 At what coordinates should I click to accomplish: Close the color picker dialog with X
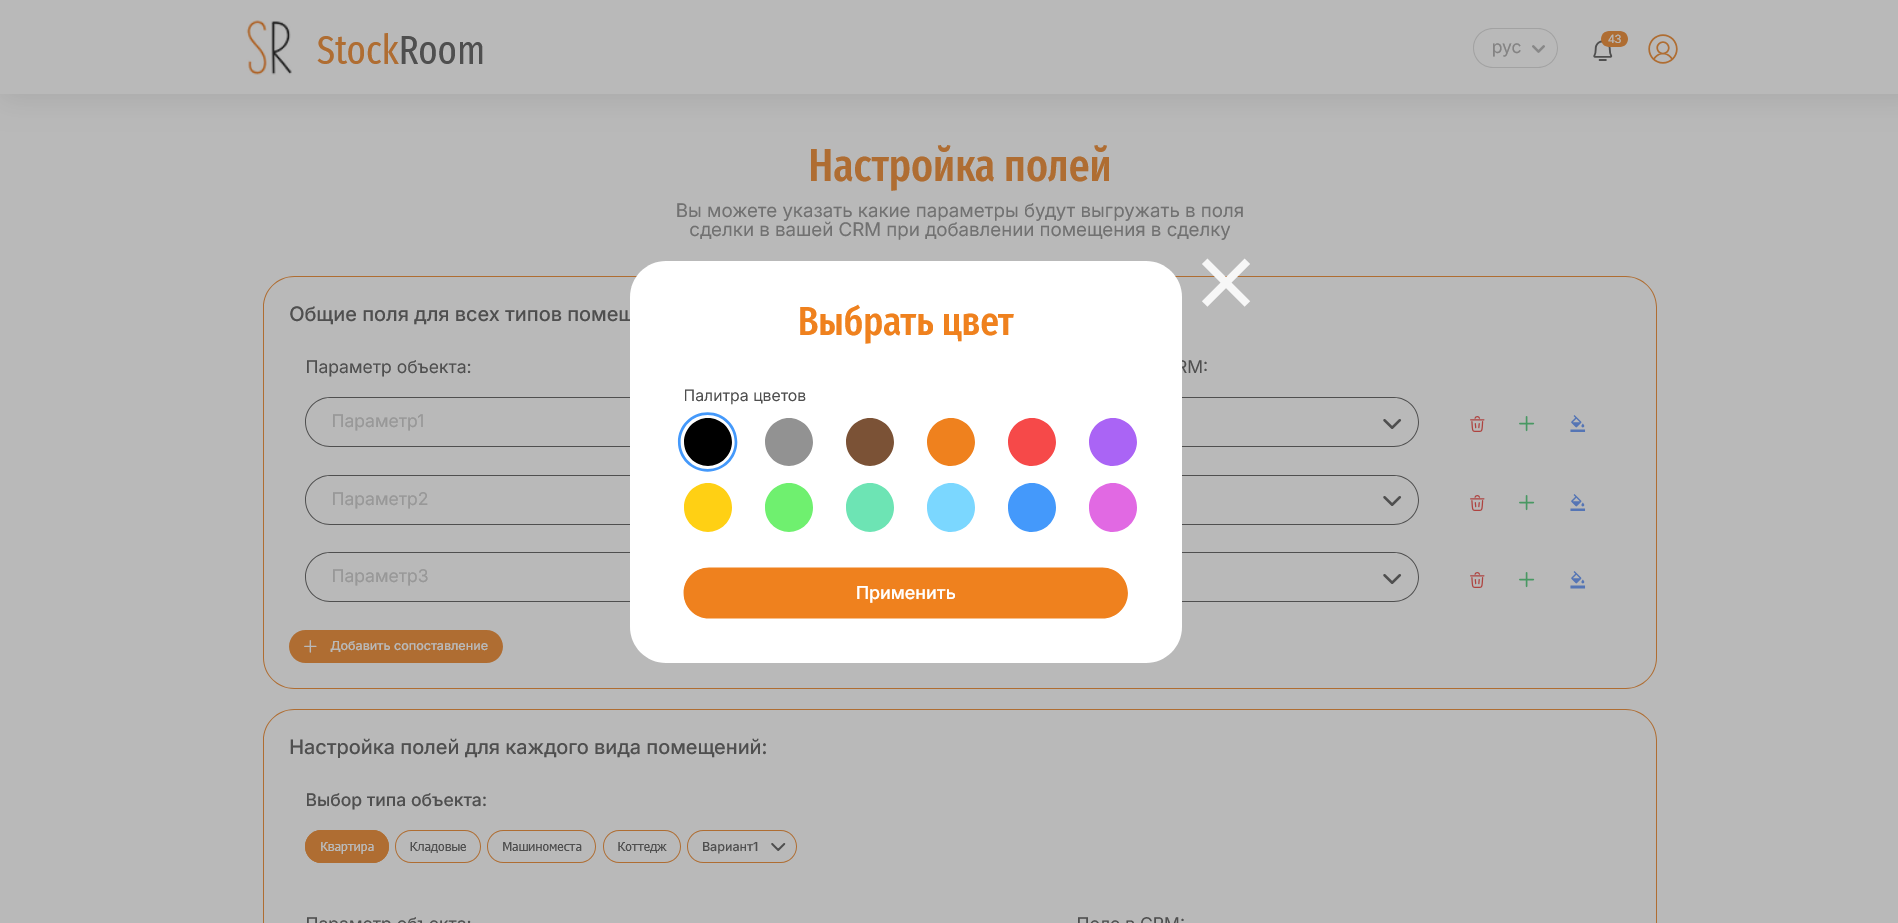[x=1226, y=283]
